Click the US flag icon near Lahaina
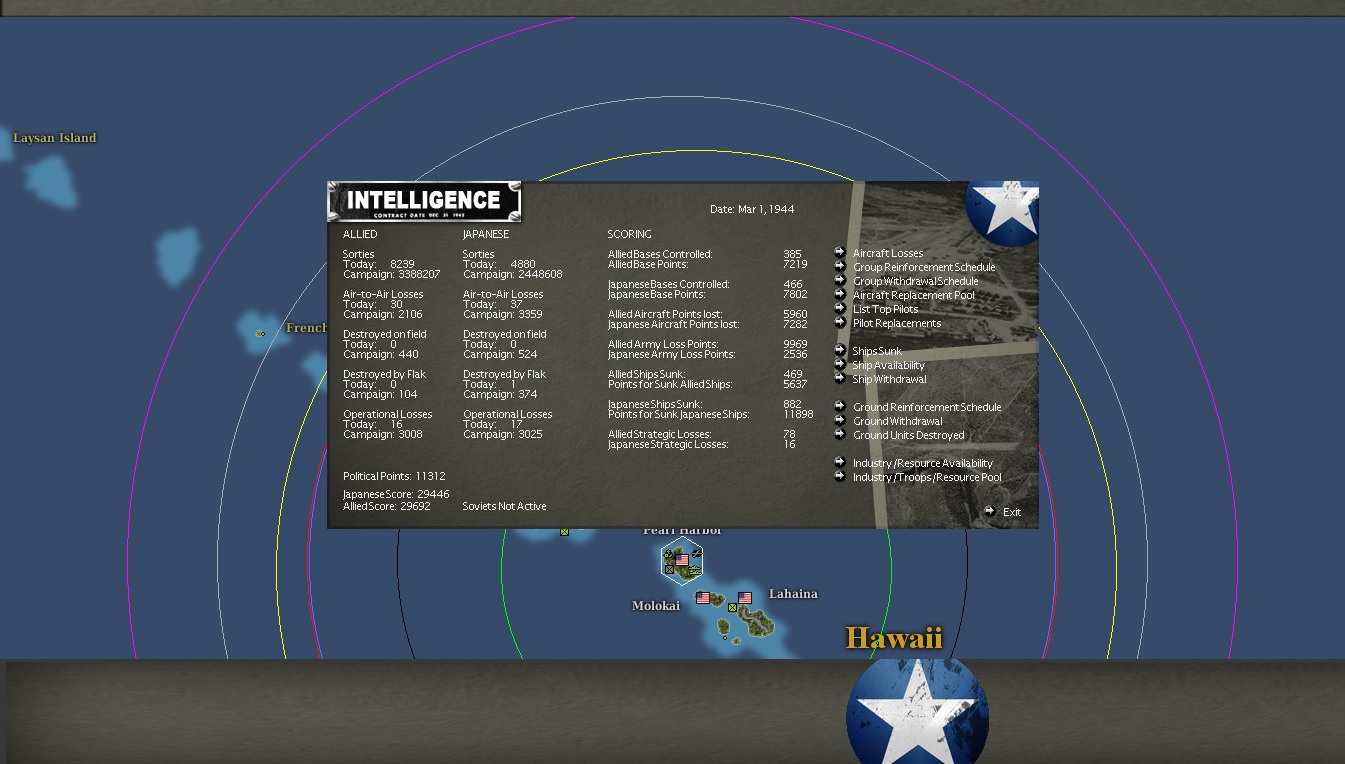Viewport: 1345px width, 764px height. (744, 598)
